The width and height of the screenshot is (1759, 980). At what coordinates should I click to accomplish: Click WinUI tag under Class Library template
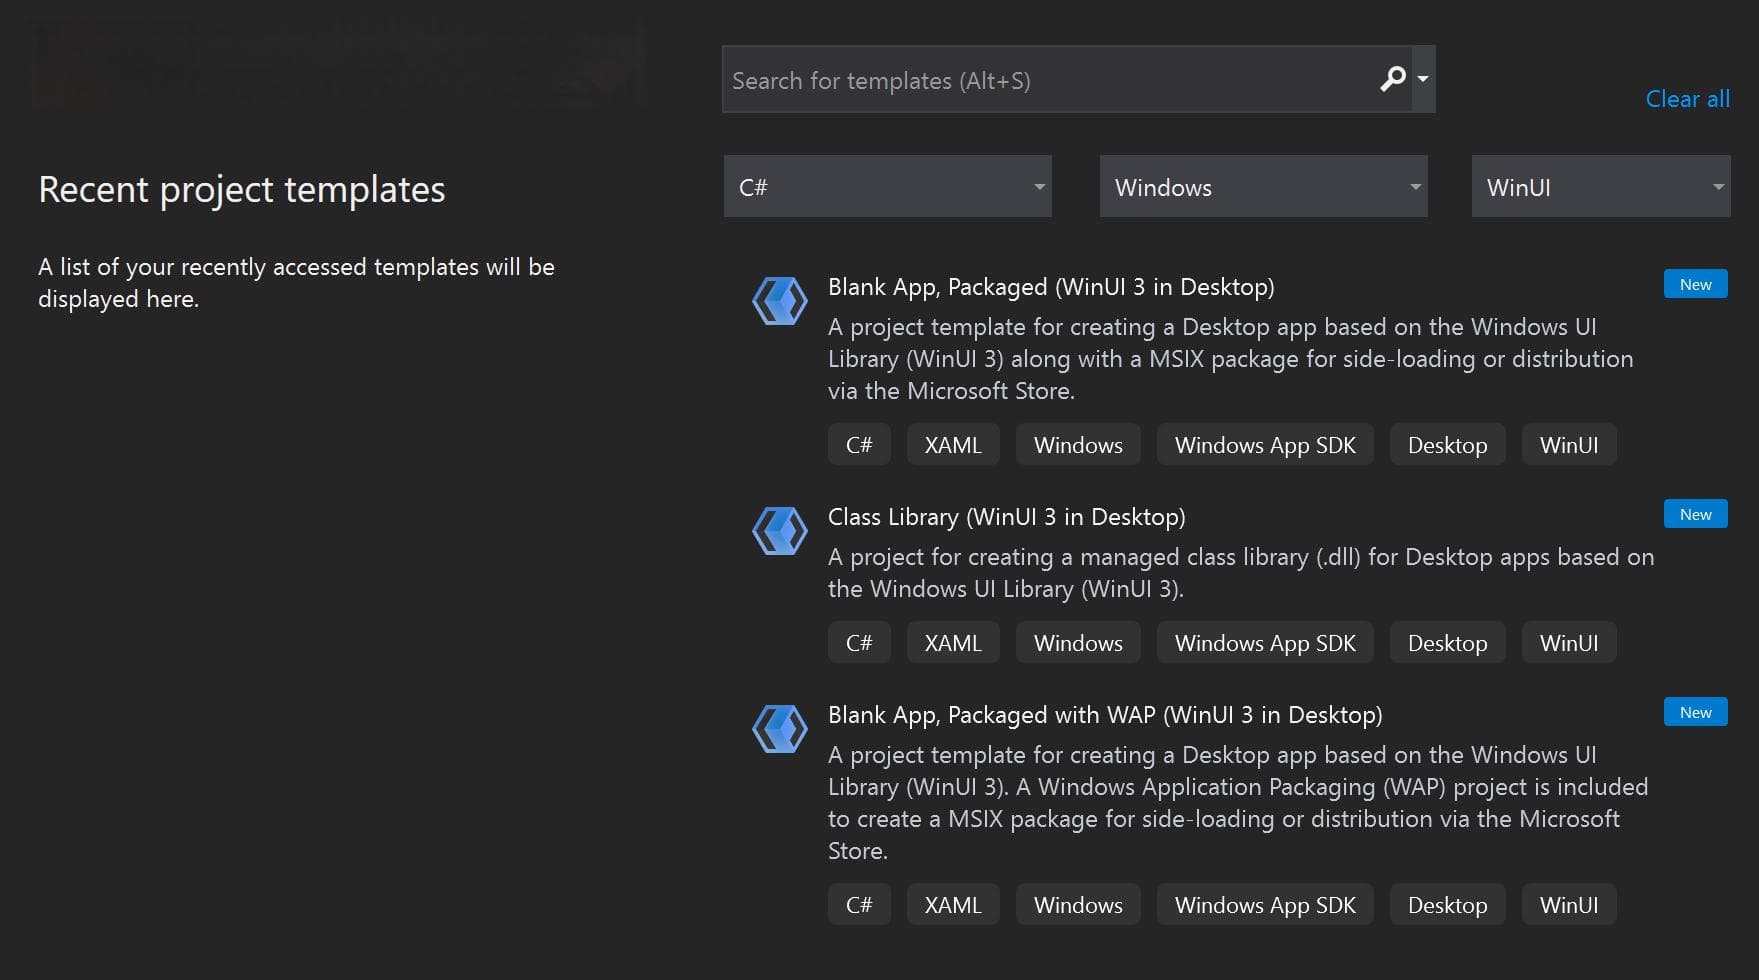(x=1569, y=643)
